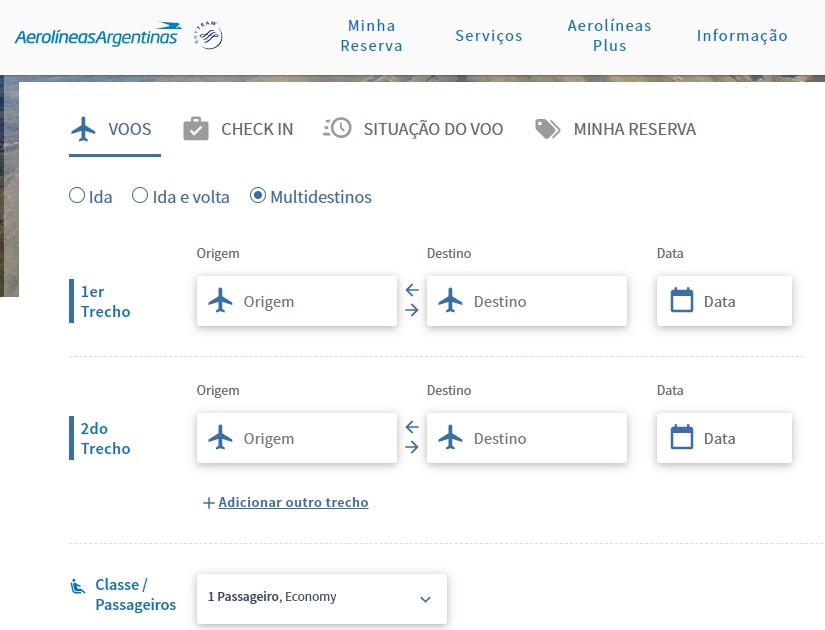Open the Informação menu

(742, 36)
